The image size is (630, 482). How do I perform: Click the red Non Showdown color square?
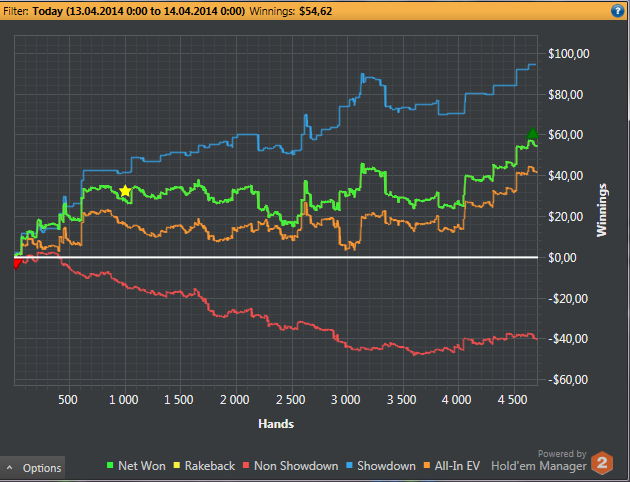click(x=246, y=466)
